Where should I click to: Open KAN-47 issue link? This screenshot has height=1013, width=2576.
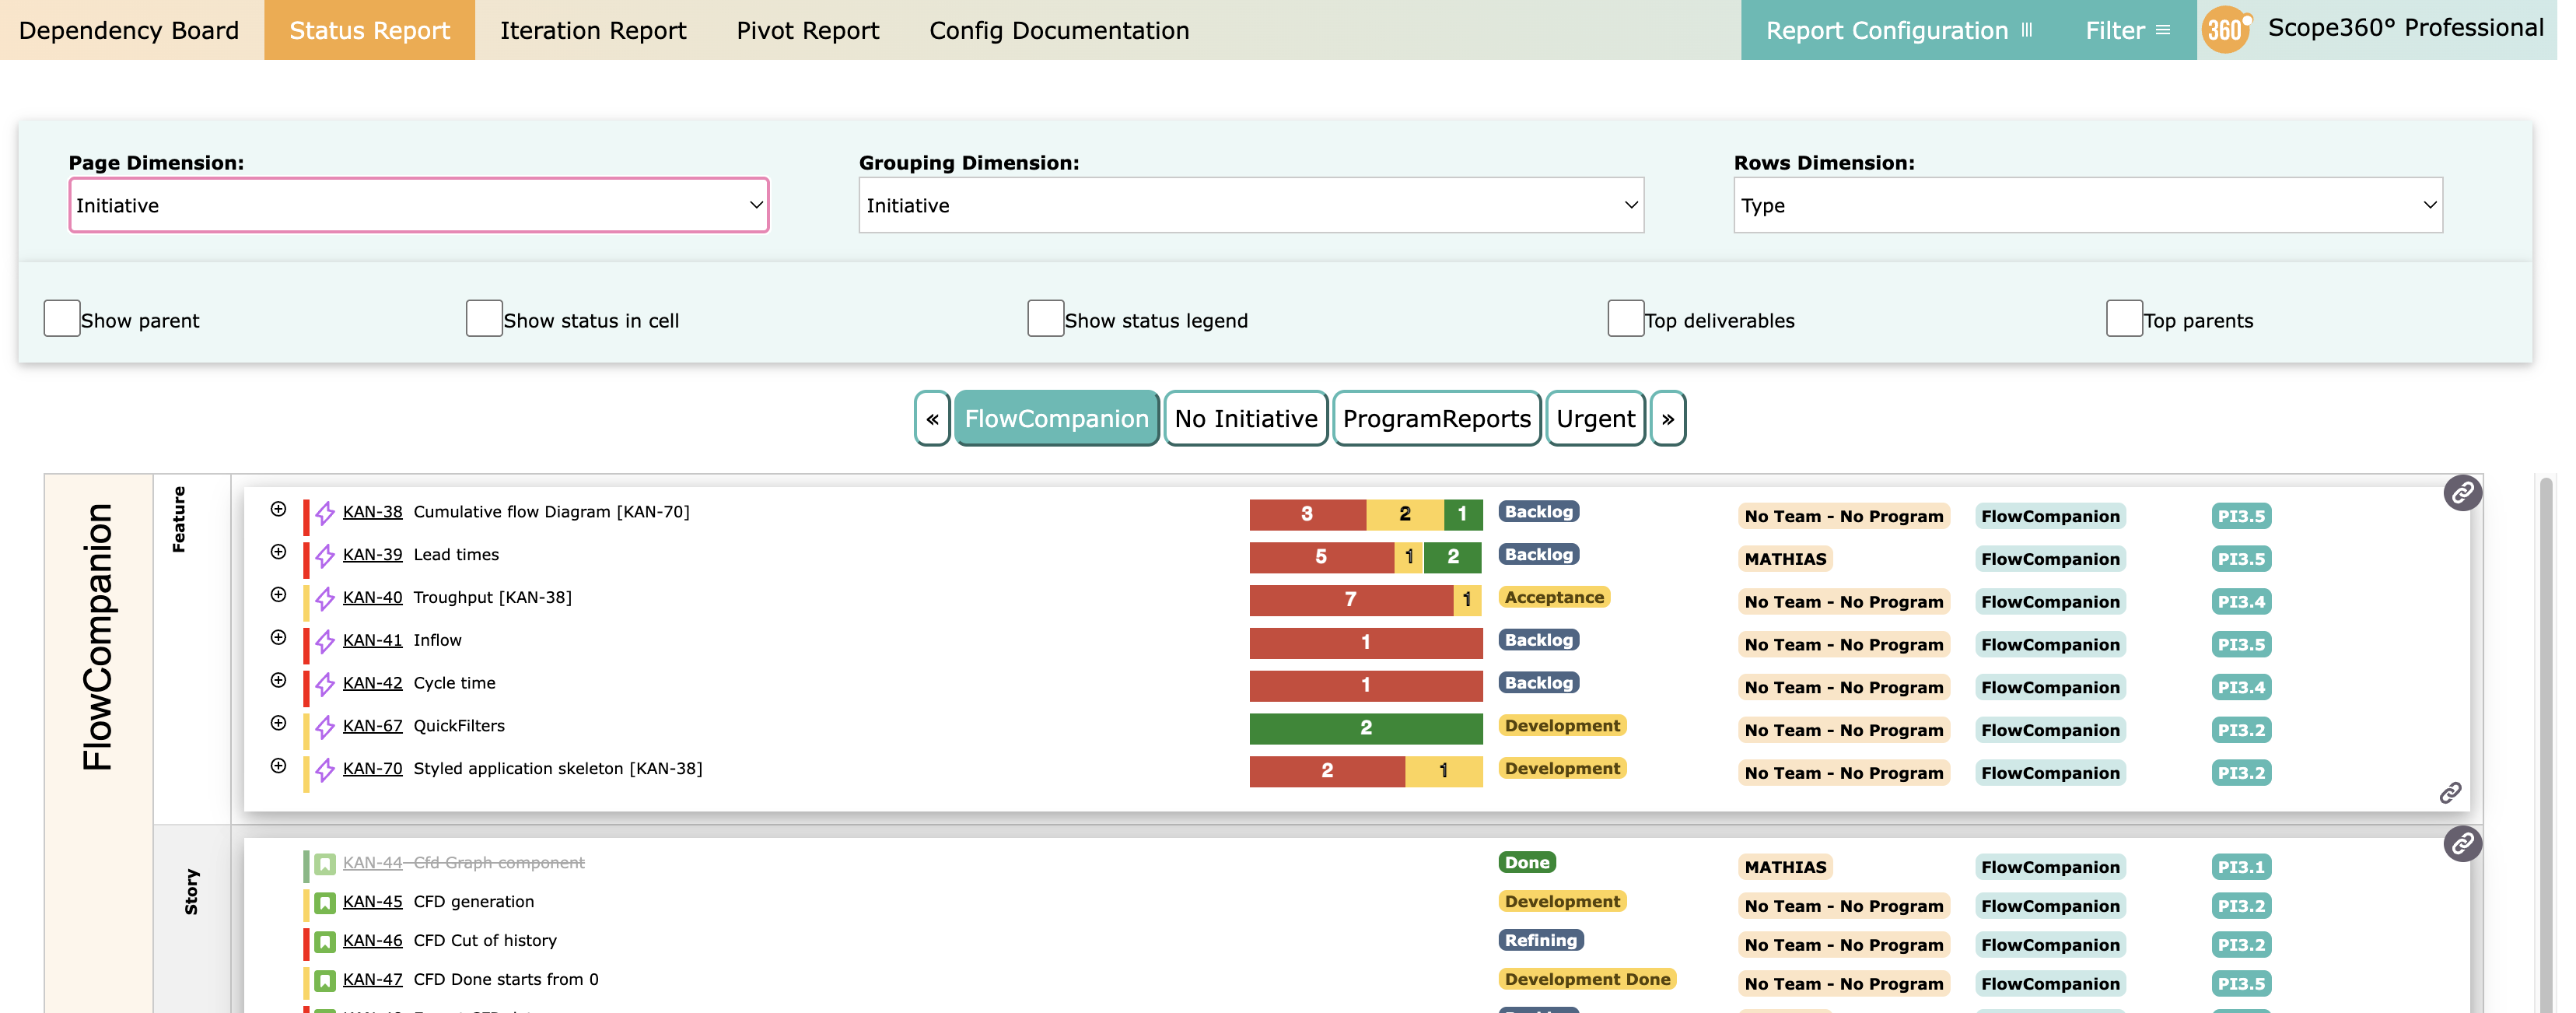(x=373, y=980)
